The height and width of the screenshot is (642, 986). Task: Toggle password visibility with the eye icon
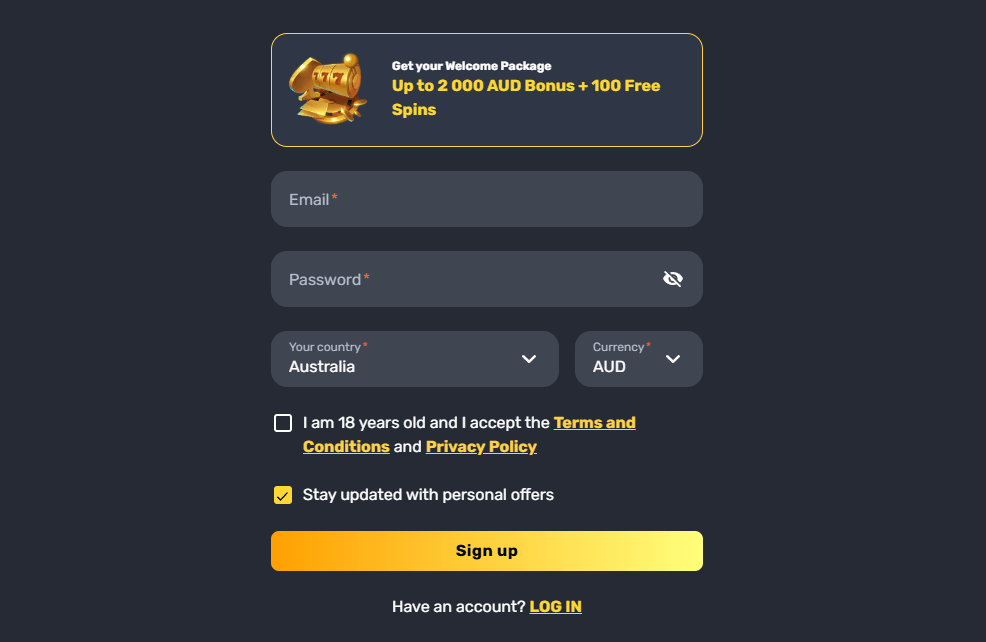[x=672, y=279]
